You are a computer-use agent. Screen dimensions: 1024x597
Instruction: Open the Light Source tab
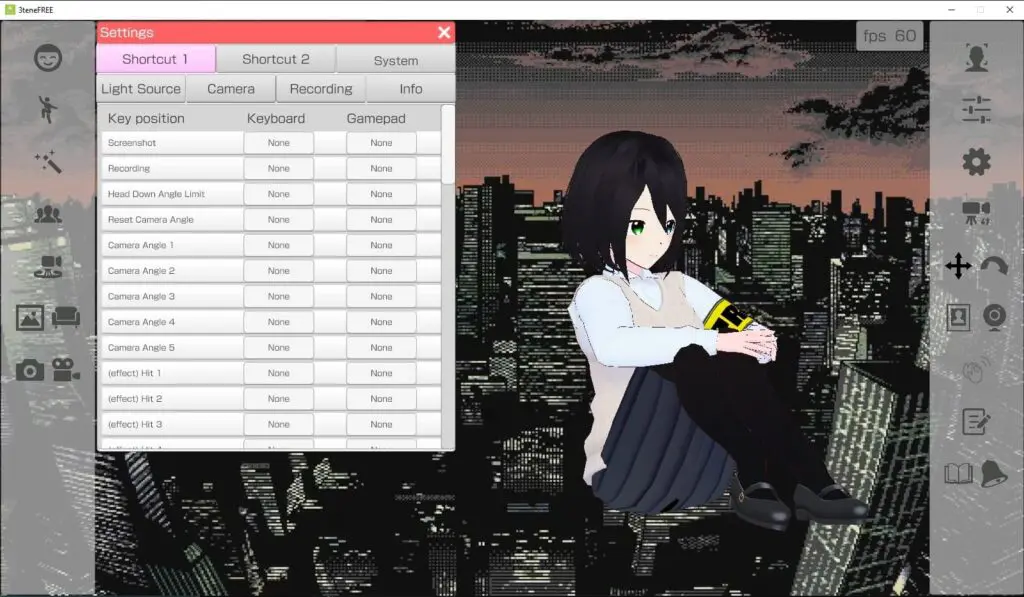click(x=141, y=89)
